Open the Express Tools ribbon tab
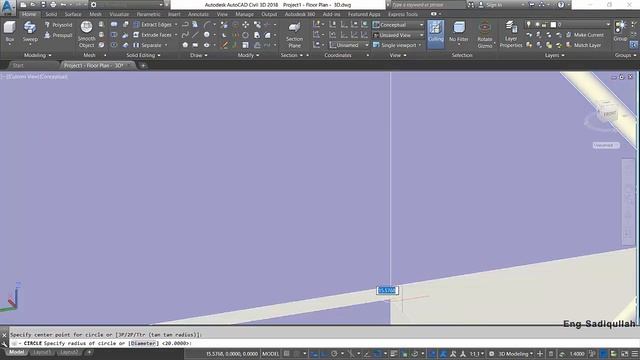This screenshot has height=360, width=640. (x=403, y=14)
